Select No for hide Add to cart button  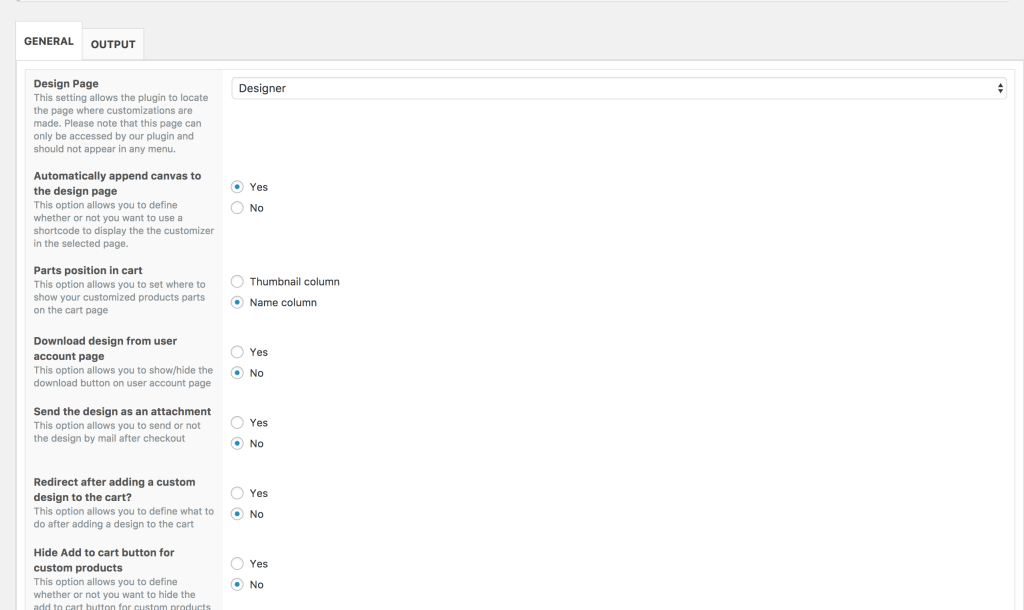(237, 584)
